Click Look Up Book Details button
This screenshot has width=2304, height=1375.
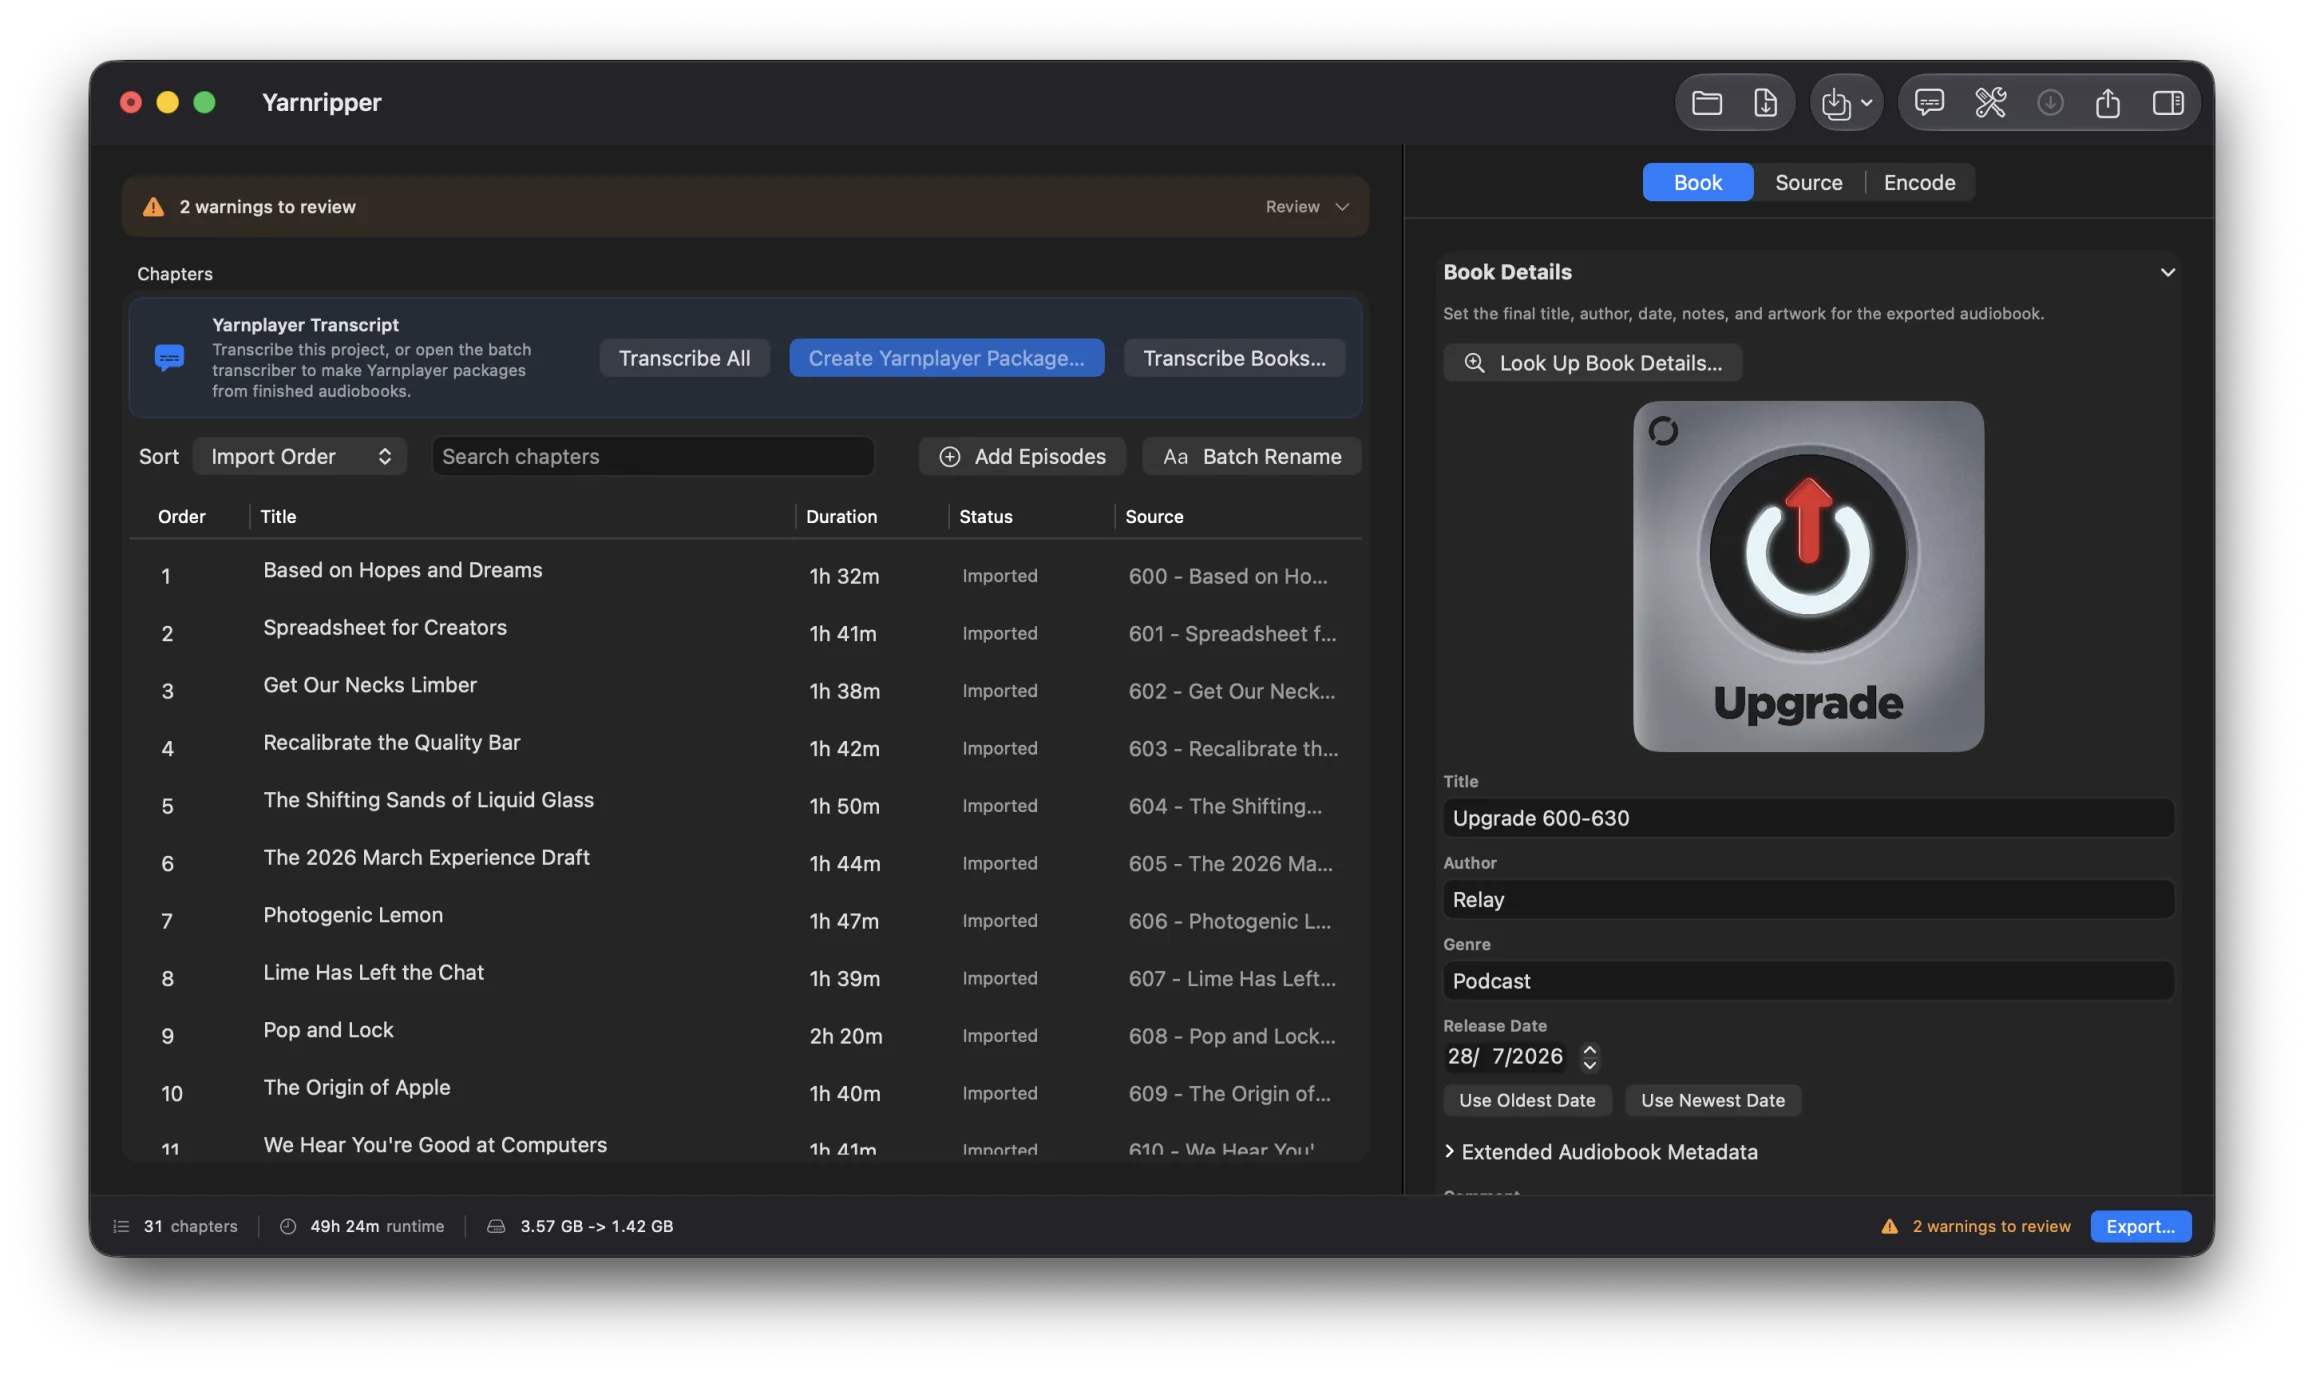pyautogui.click(x=1592, y=362)
